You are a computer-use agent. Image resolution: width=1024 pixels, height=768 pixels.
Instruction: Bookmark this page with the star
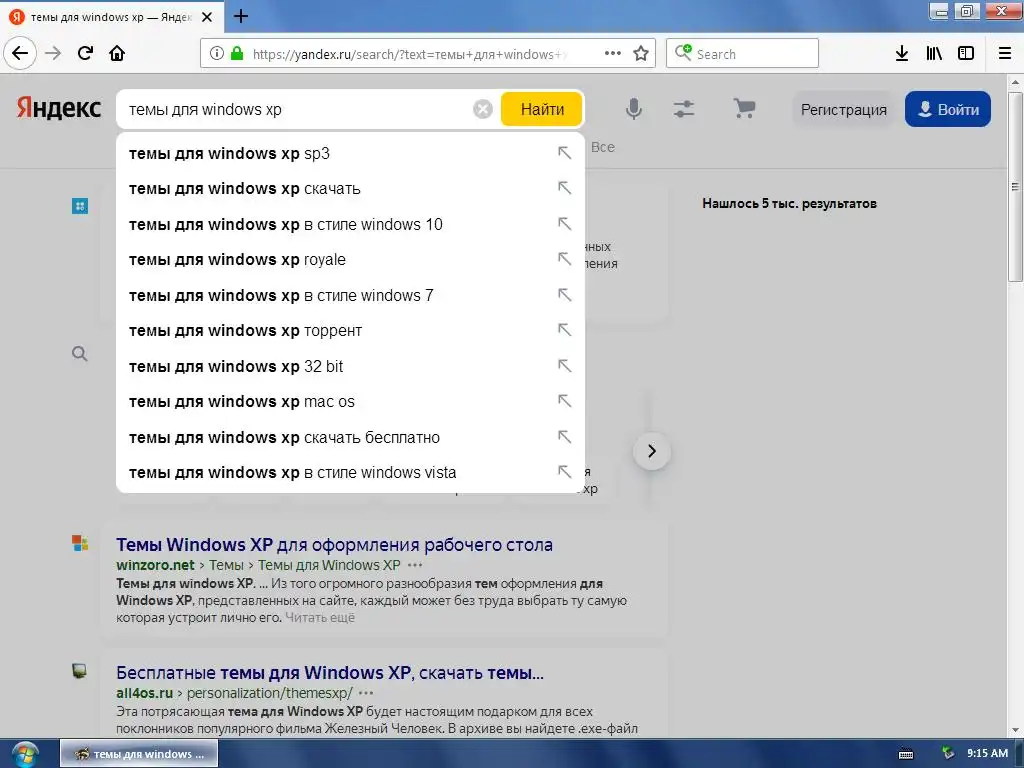click(641, 53)
